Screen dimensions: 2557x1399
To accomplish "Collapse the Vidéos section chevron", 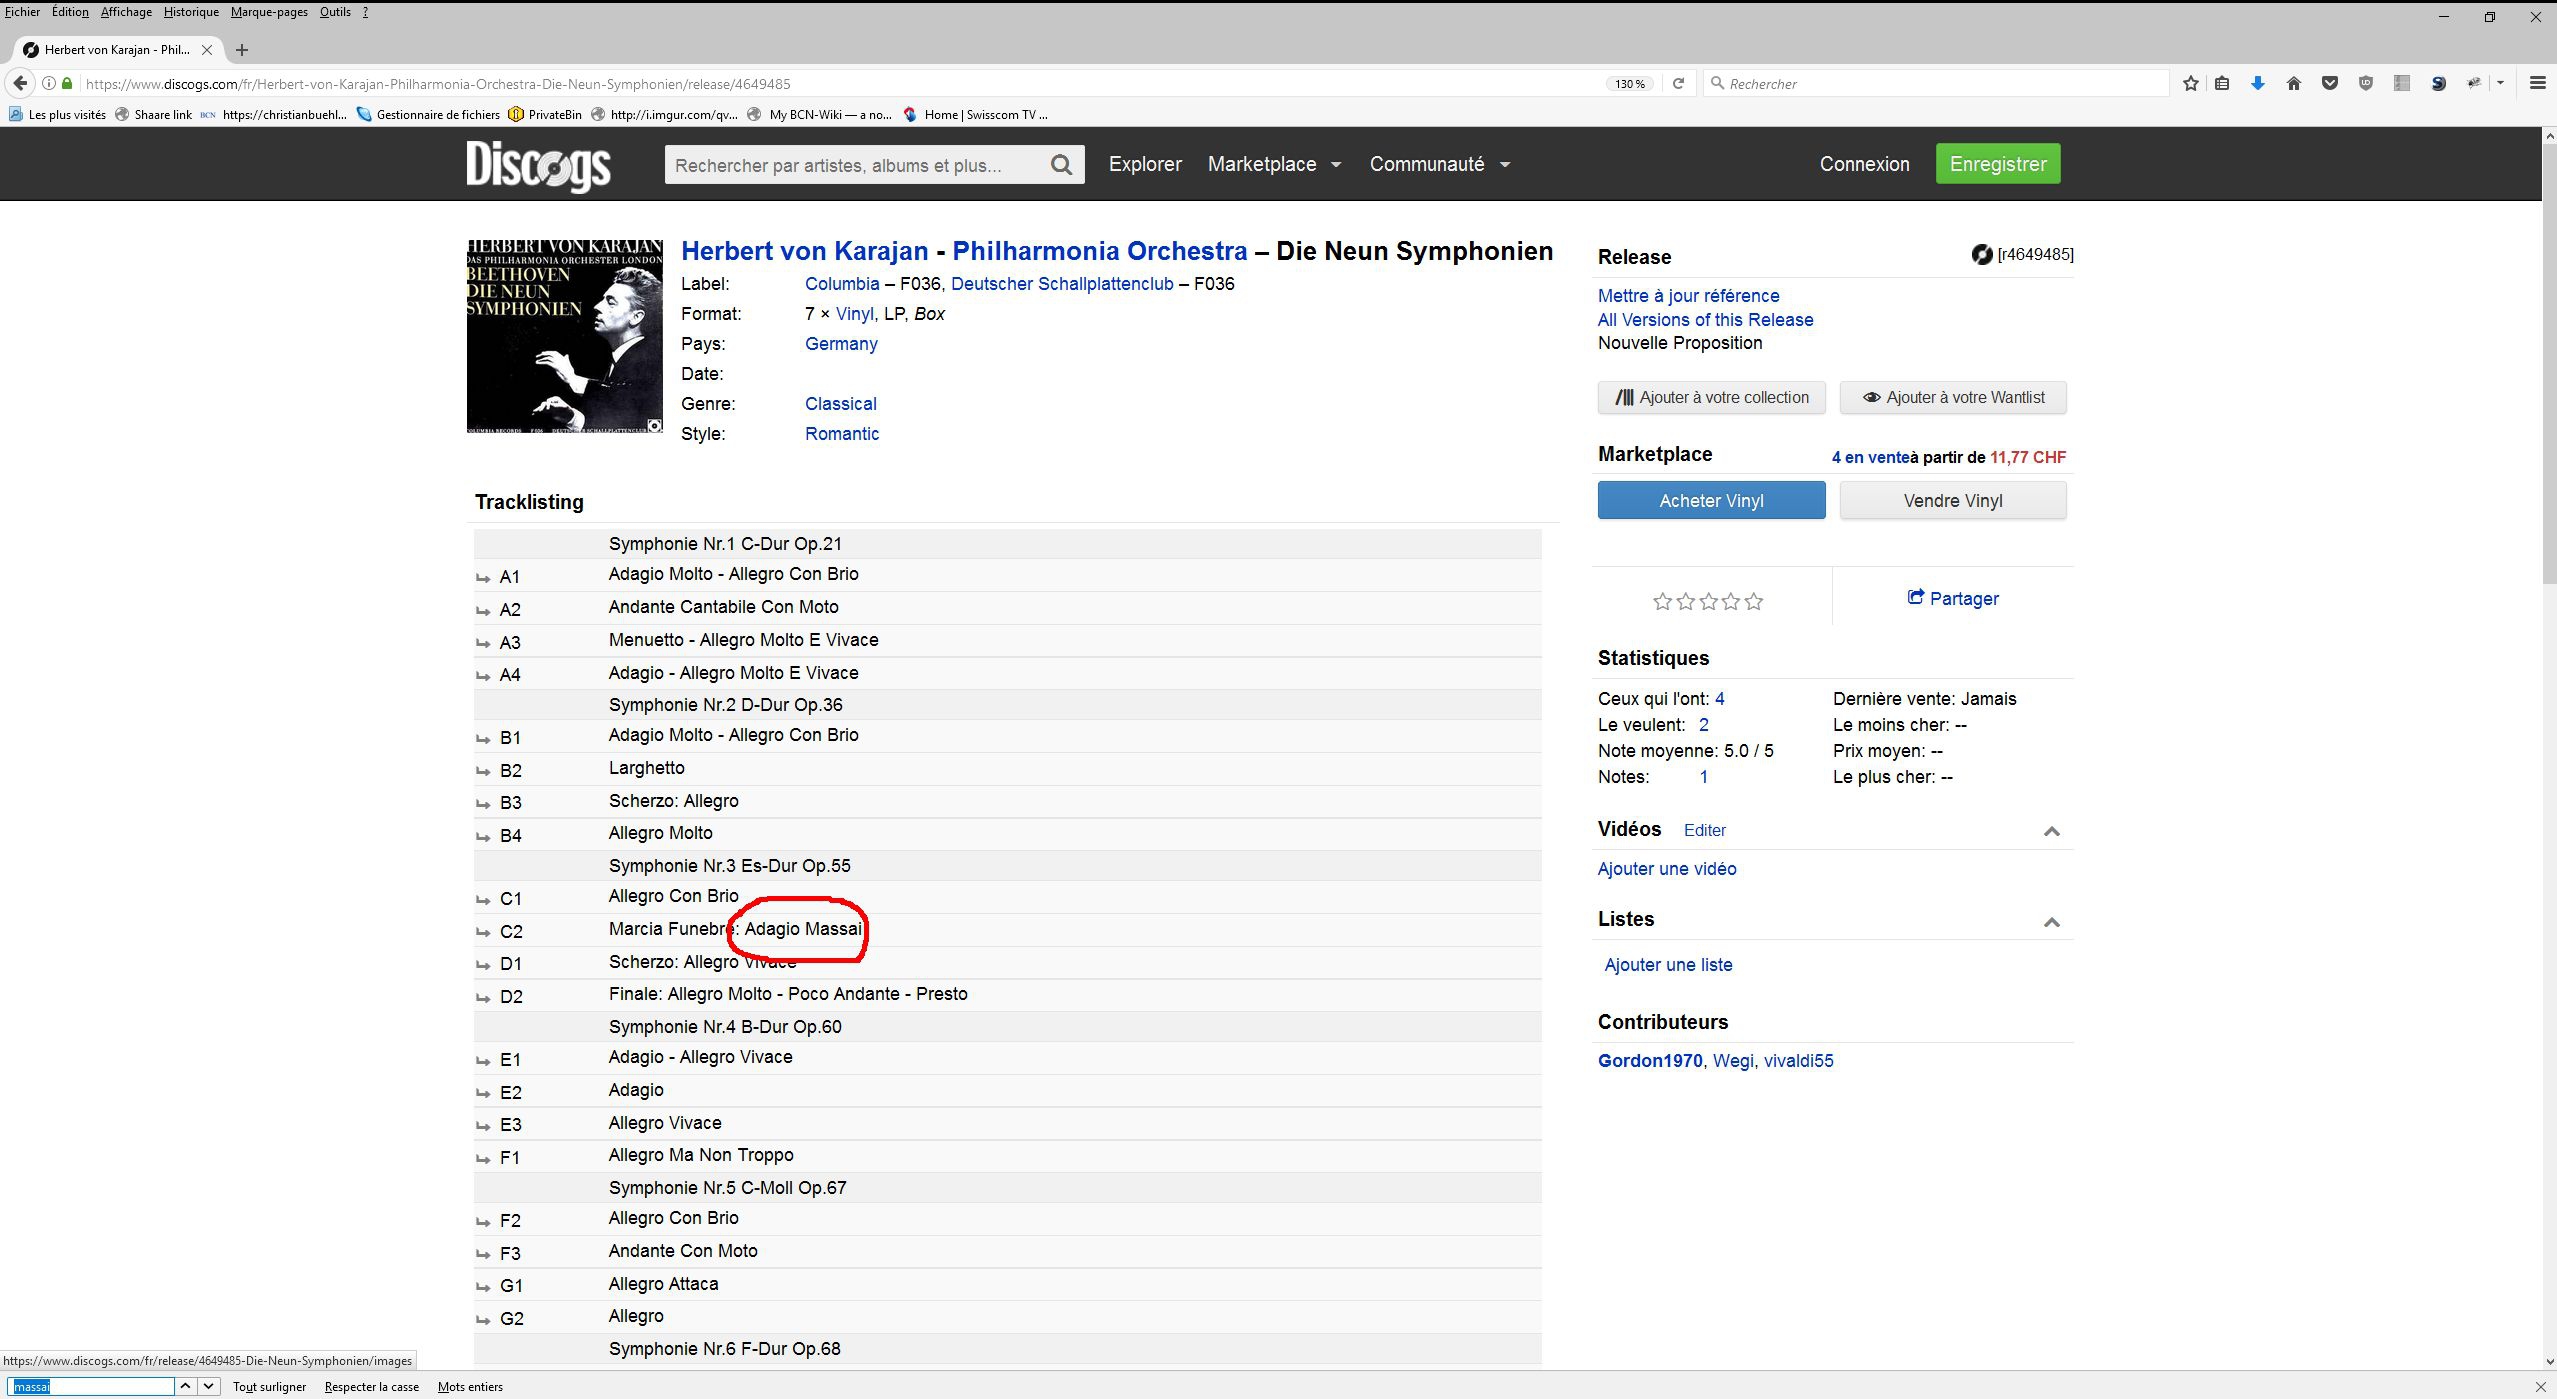I will coord(2051,831).
